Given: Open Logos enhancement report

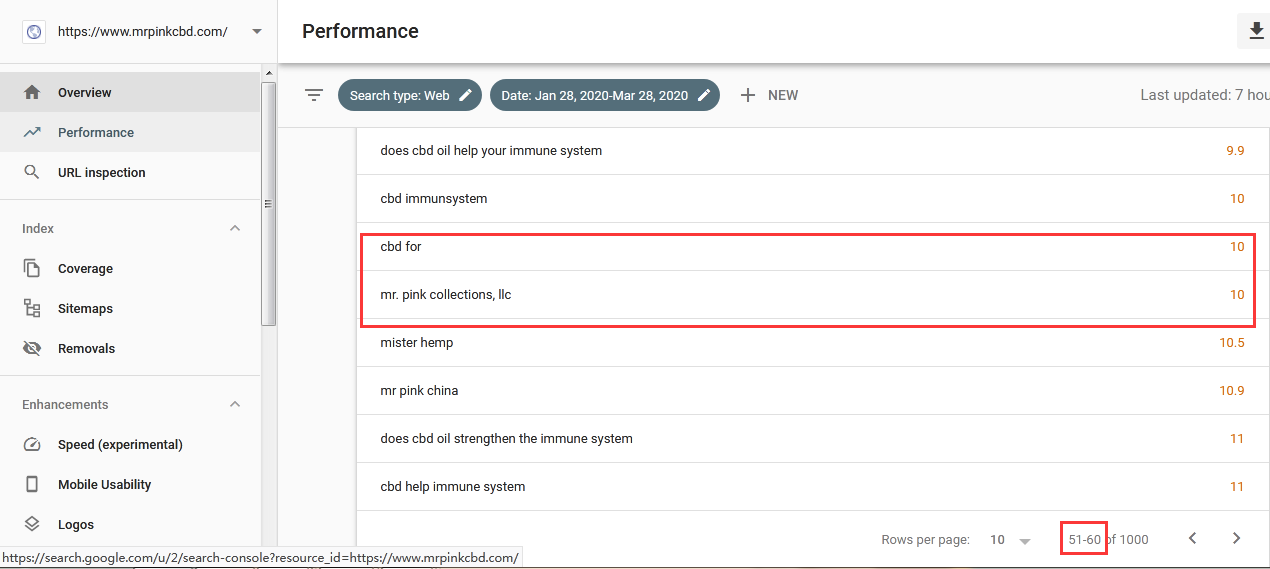Looking at the screenshot, I should [x=130, y=524].
